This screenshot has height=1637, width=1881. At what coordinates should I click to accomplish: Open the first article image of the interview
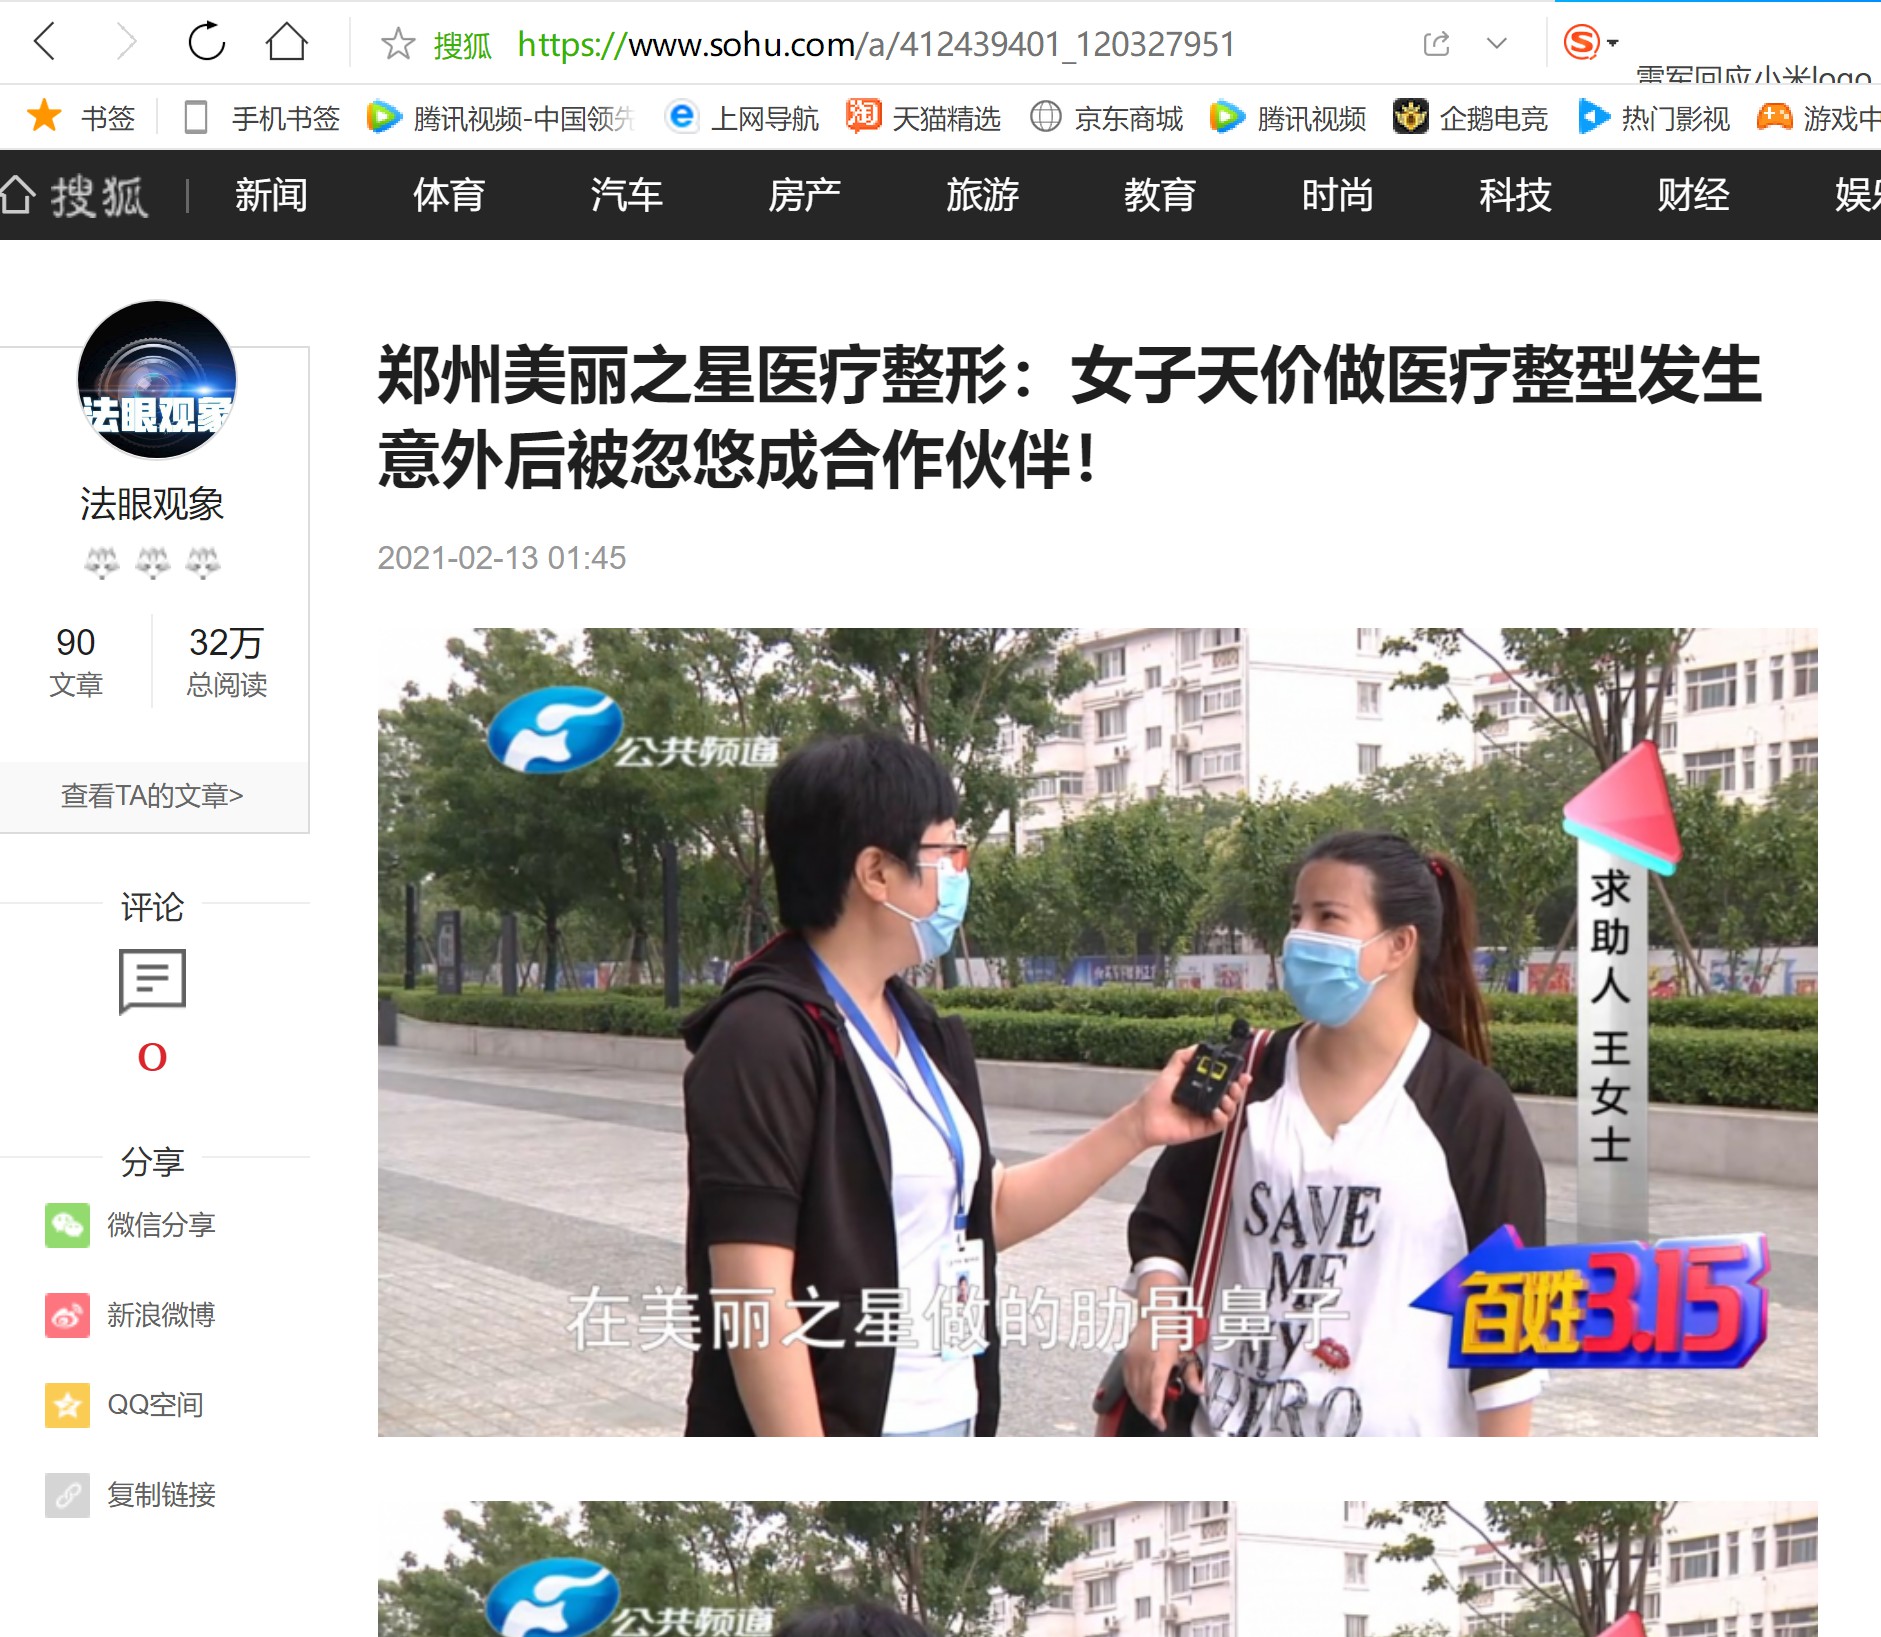click(x=1097, y=1032)
